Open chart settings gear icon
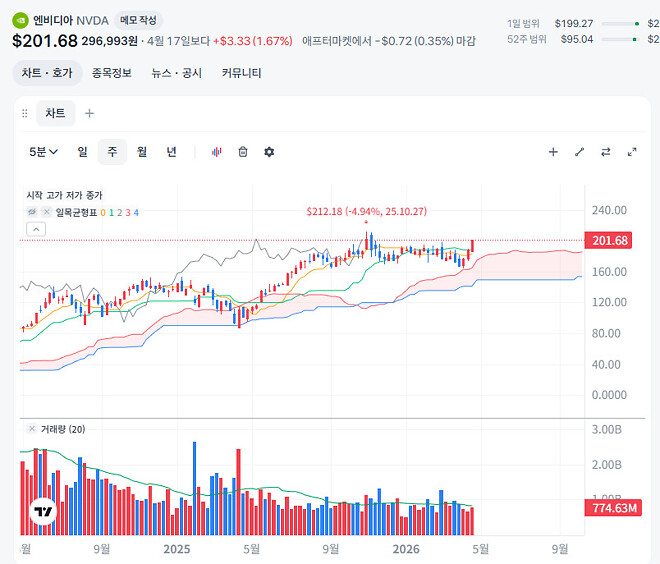Viewport: 660px width, 564px height. click(x=269, y=152)
